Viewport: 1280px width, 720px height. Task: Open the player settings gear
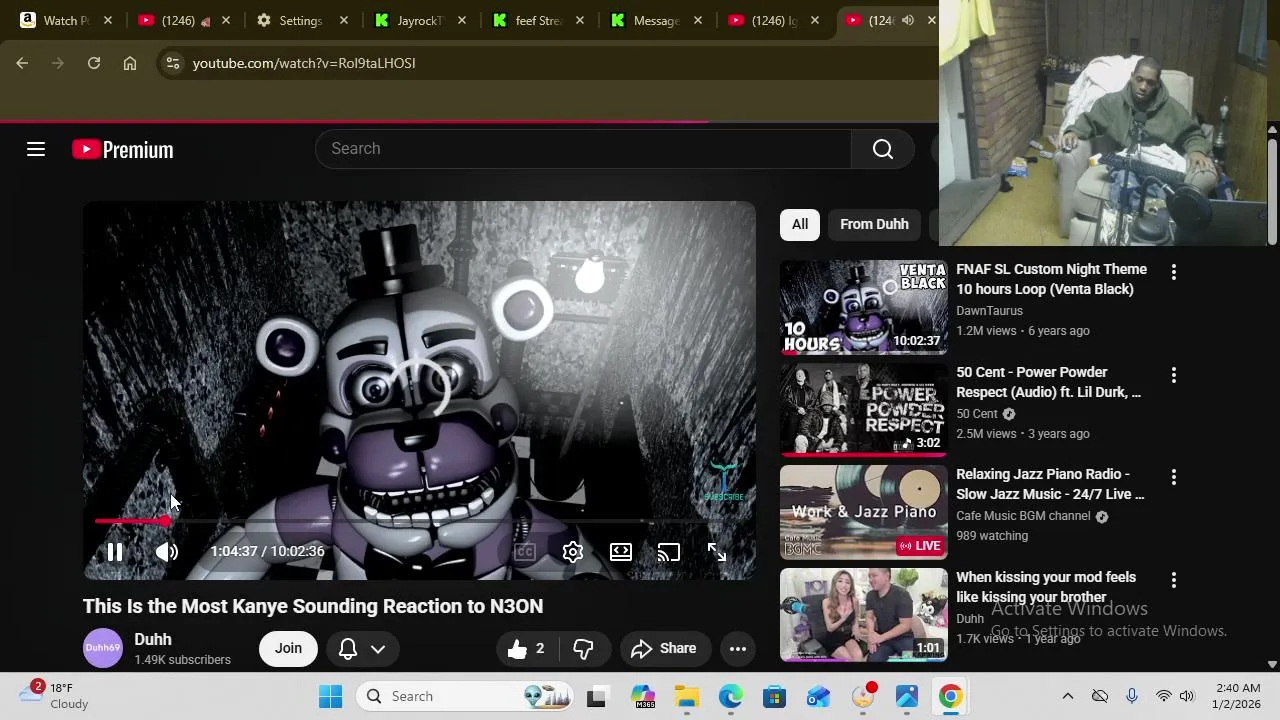click(x=573, y=552)
